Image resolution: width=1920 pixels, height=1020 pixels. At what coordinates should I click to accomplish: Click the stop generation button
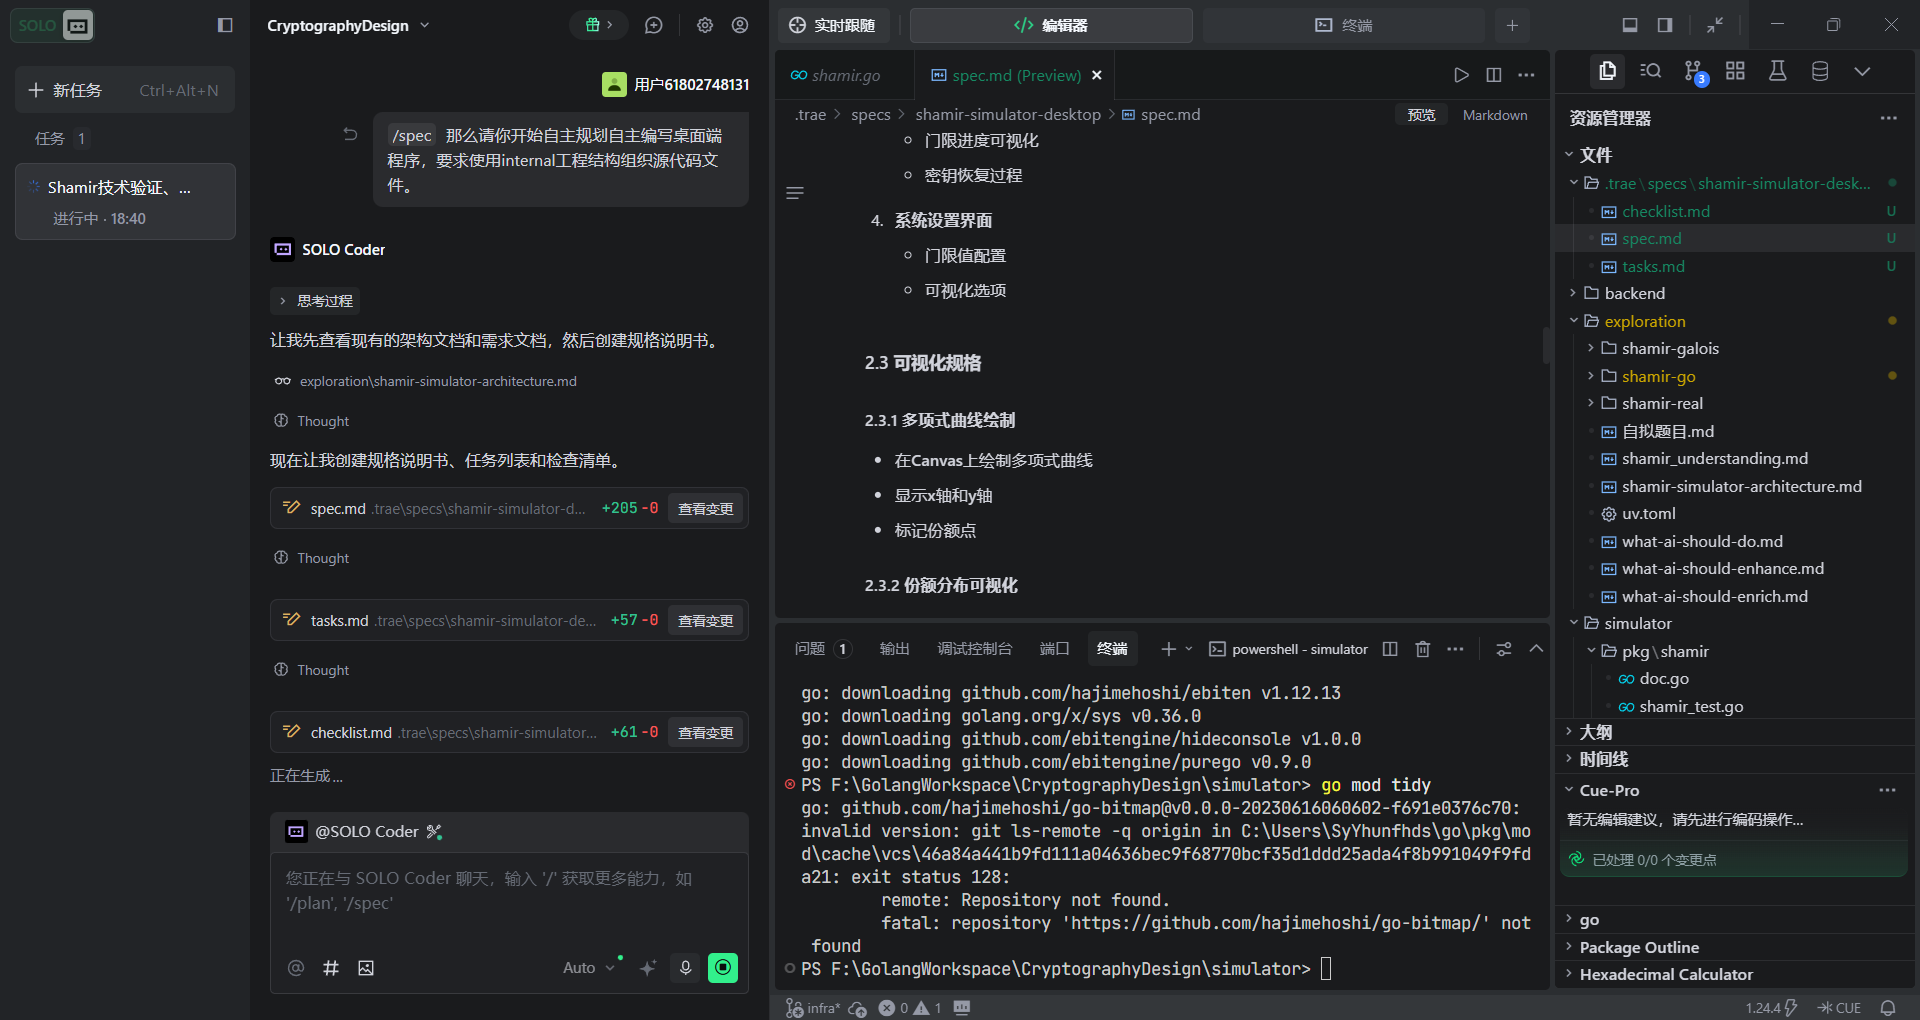pos(723,967)
